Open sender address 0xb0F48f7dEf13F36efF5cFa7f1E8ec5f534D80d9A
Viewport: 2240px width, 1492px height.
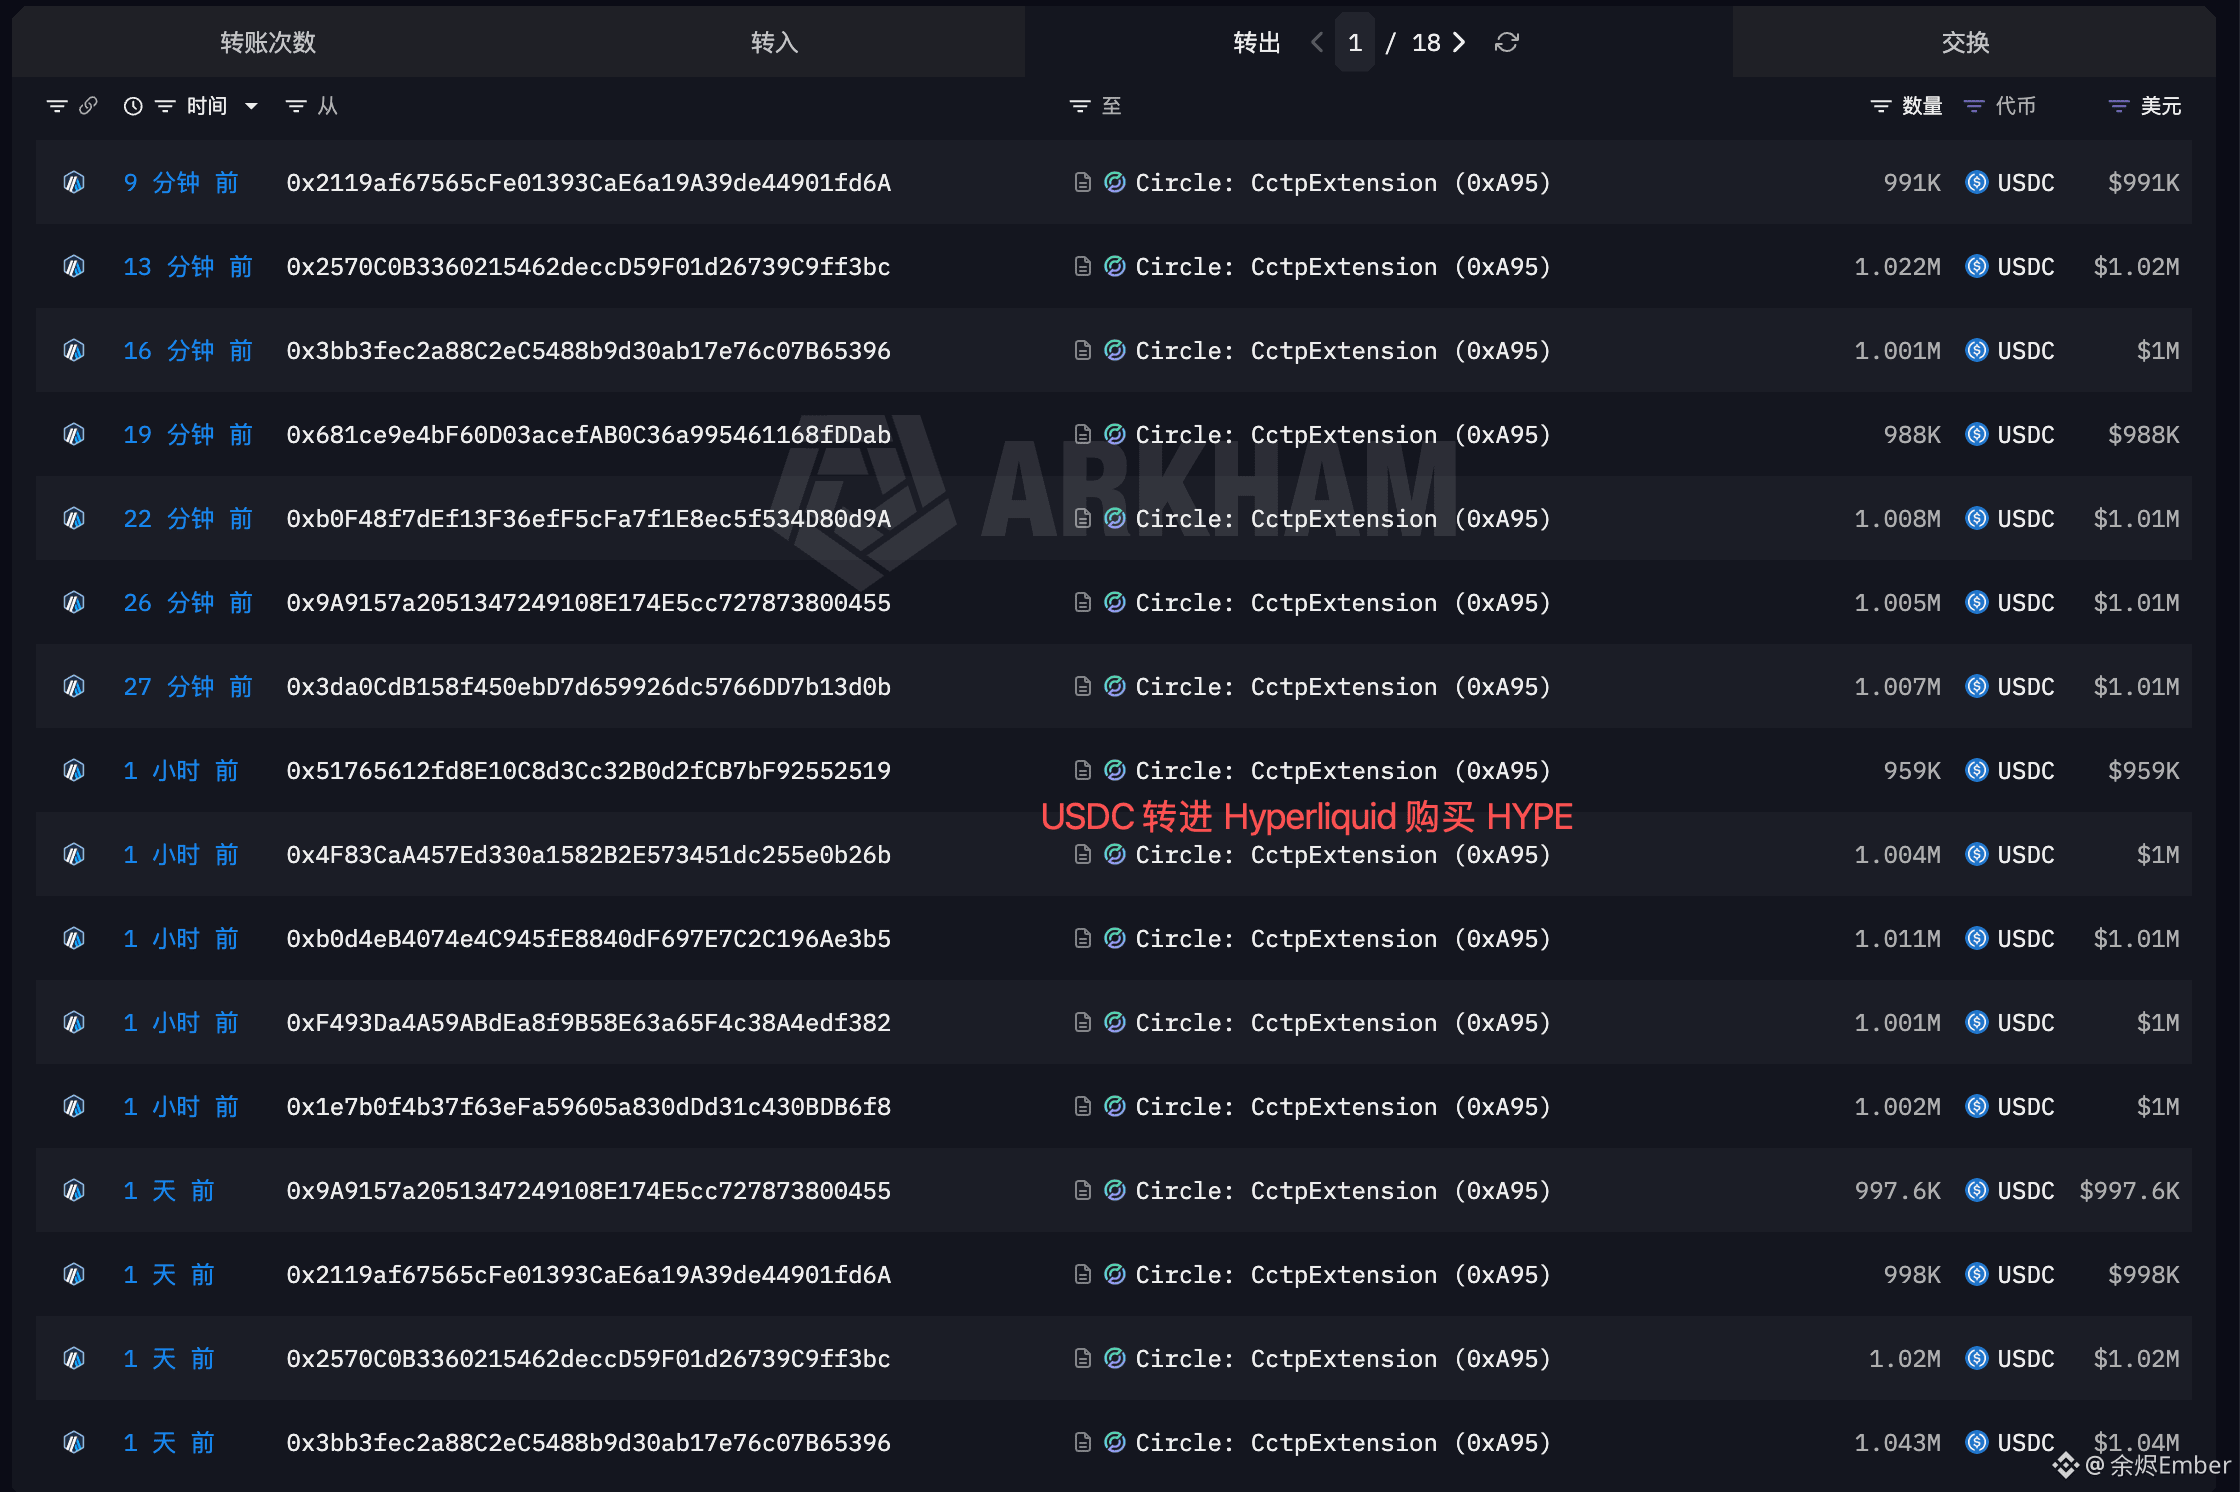[x=589, y=518]
